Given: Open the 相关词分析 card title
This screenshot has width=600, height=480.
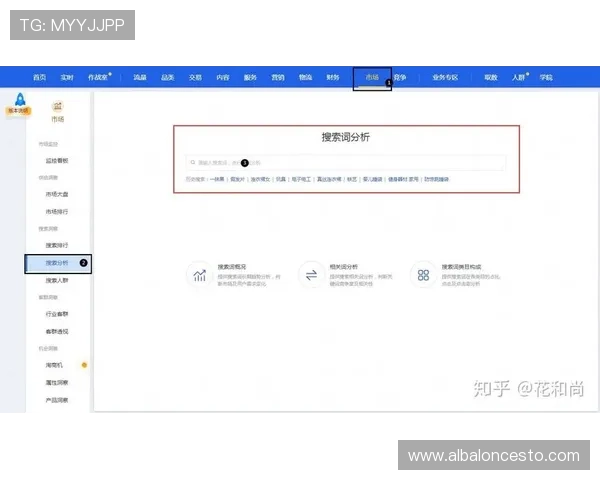Looking at the screenshot, I should point(343,267).
